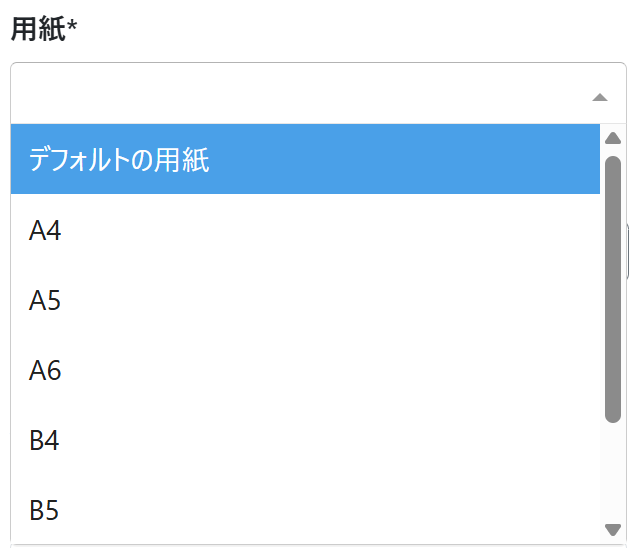Screen dimensions: 633x548
Task: Select A6 in the dropdown list
Action: 305,371
